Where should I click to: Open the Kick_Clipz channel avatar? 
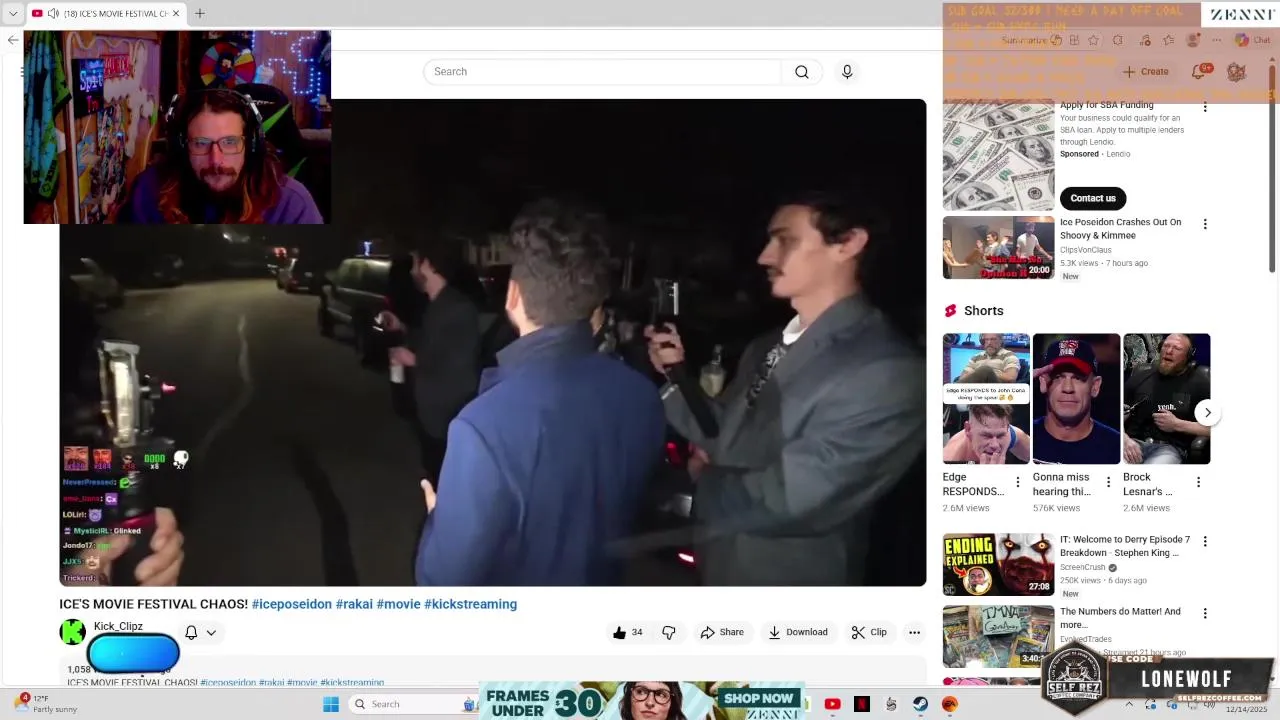pos(72,632)
